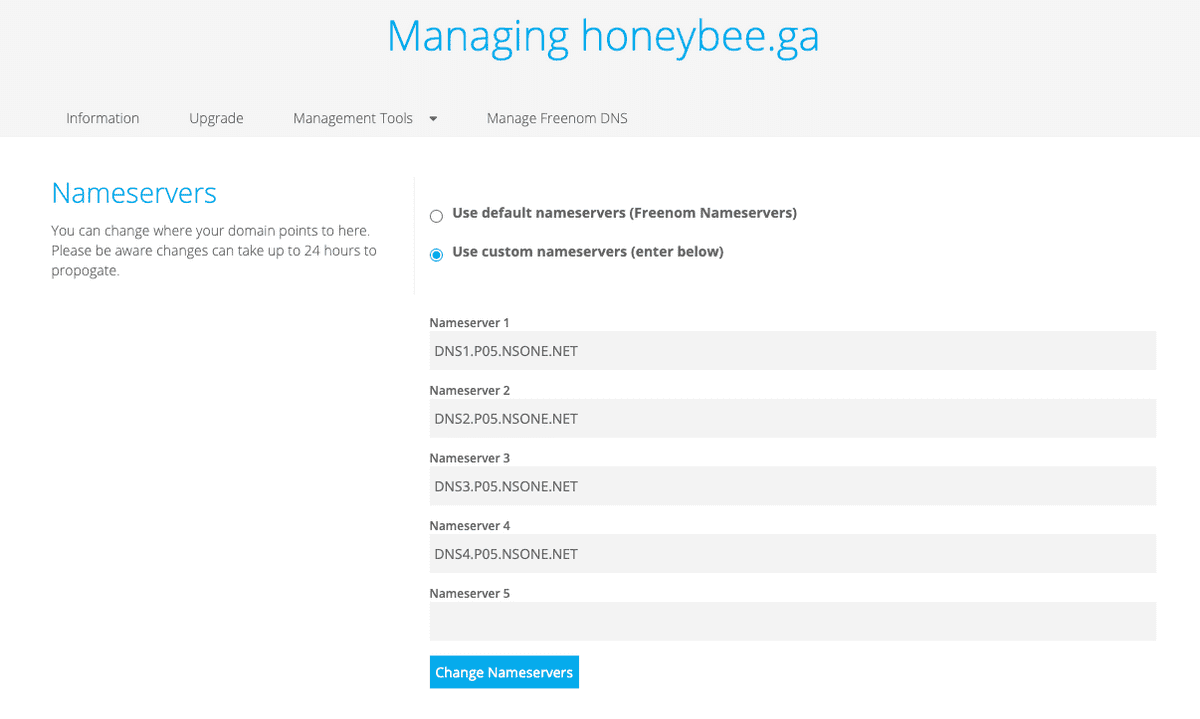Click the 'Use custom nameservers (enter below)' label text
The image size is (1200, 719).
pyautogui.click(x=587, y=252)
